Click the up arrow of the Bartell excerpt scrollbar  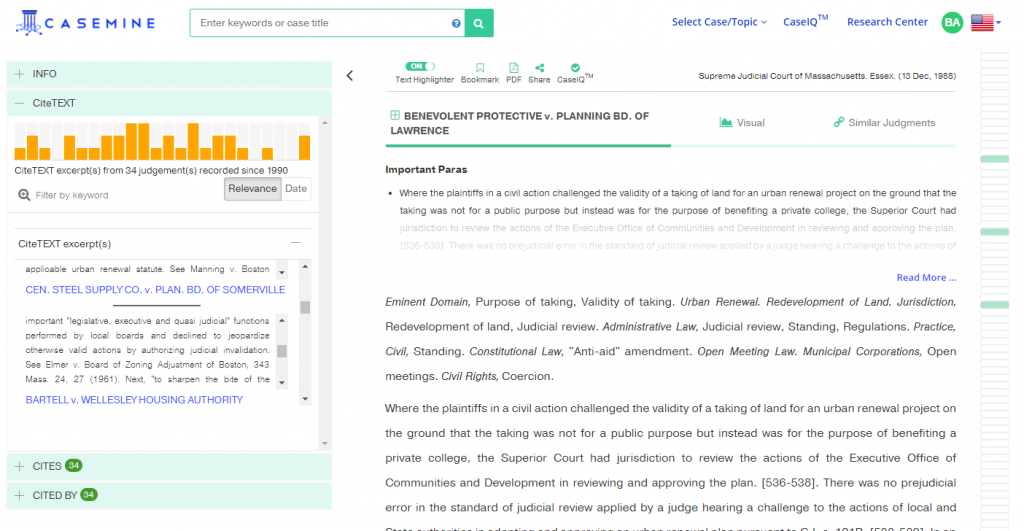coord(282,320)
